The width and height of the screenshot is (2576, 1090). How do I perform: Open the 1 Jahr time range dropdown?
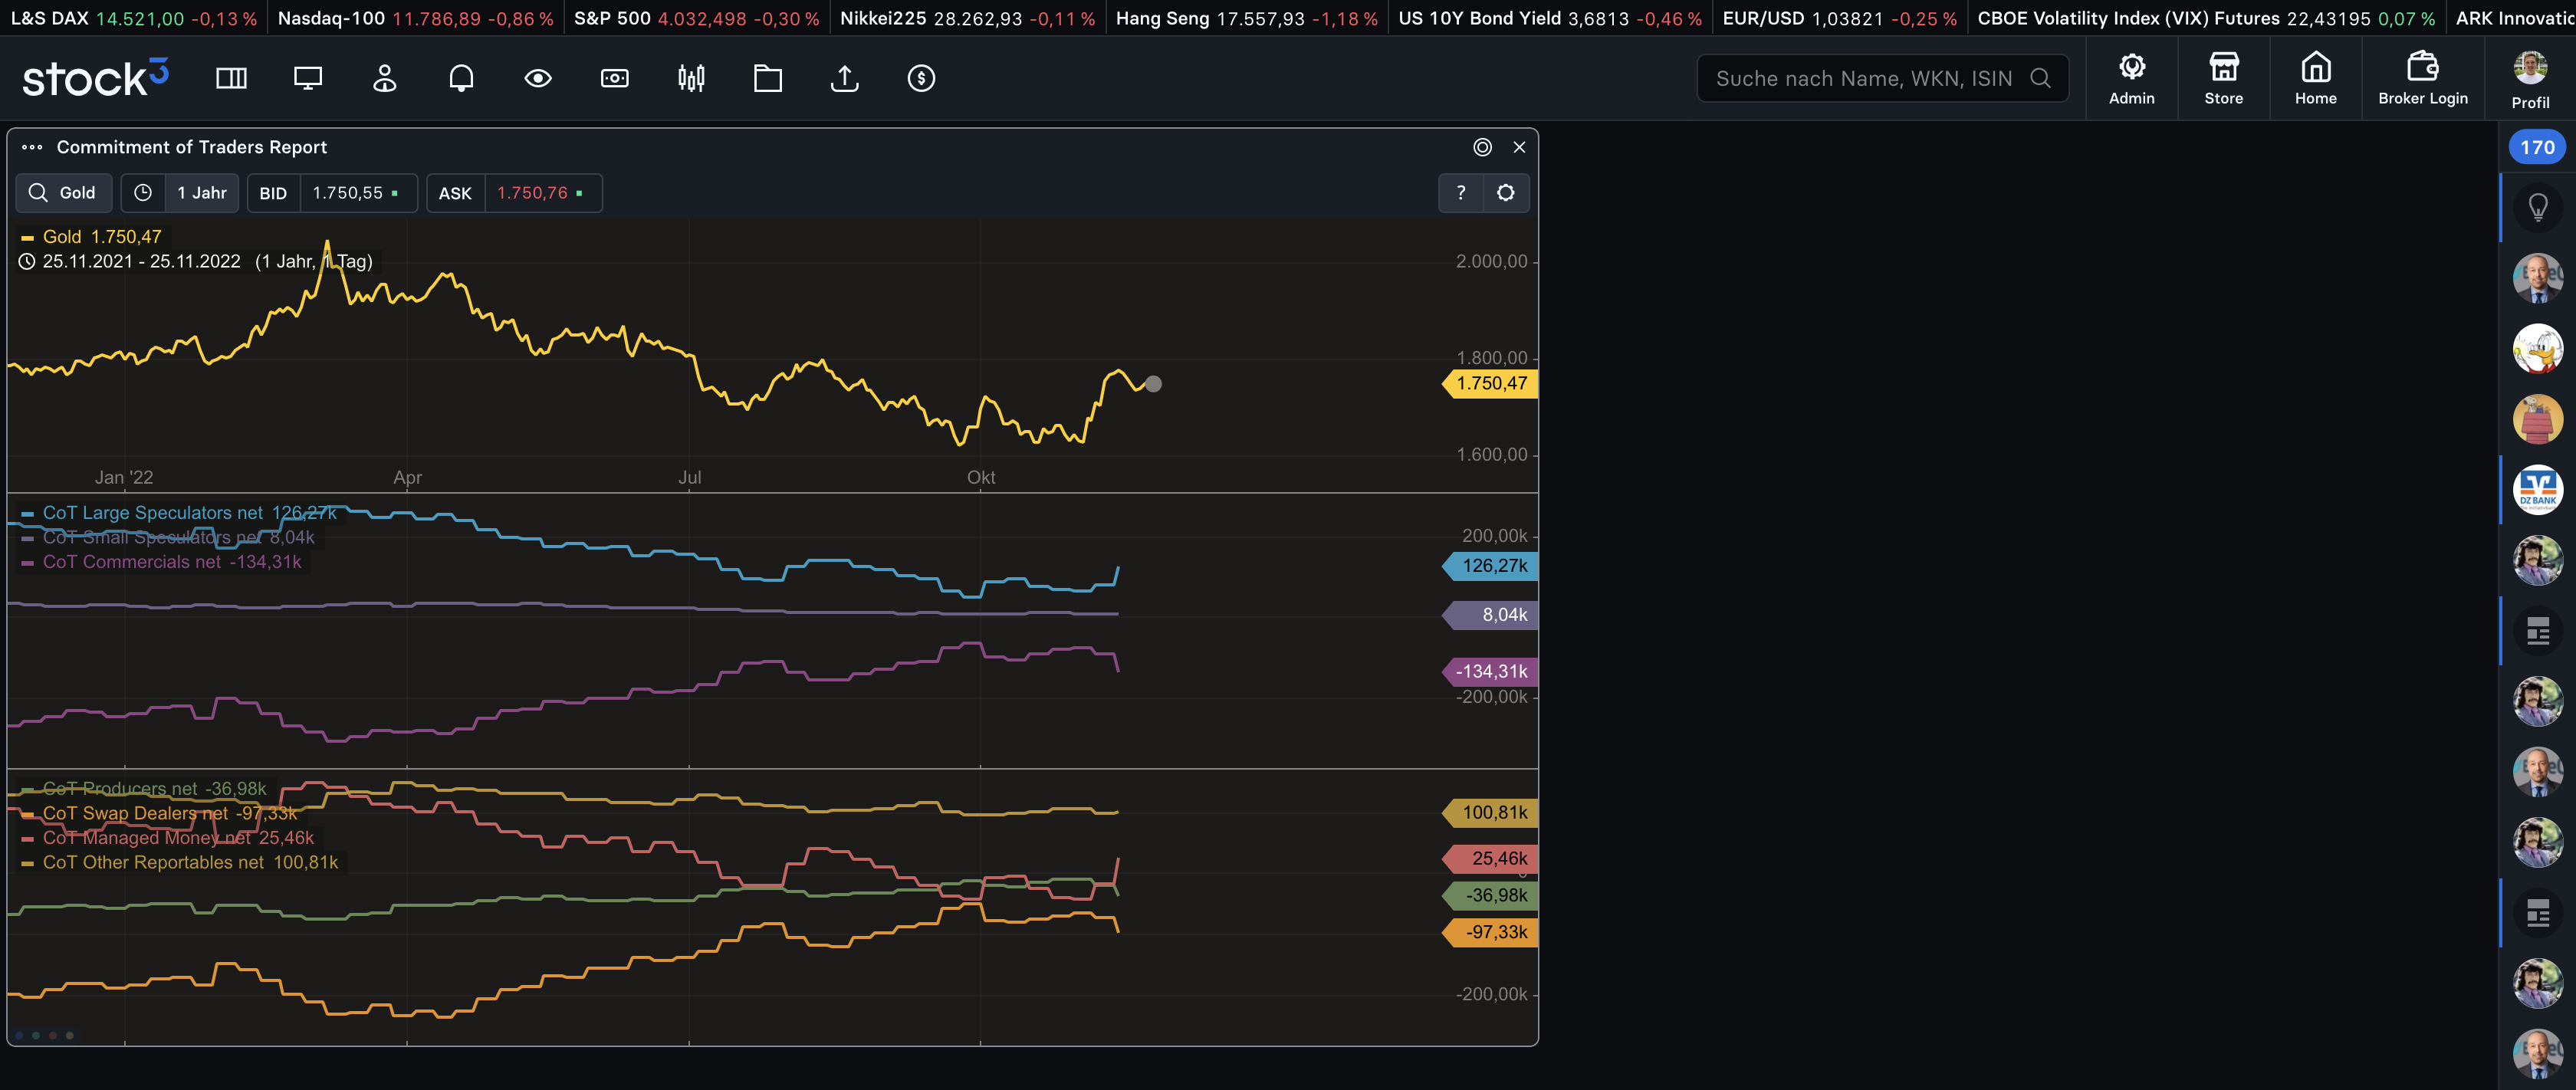click(x=180, y=193)
